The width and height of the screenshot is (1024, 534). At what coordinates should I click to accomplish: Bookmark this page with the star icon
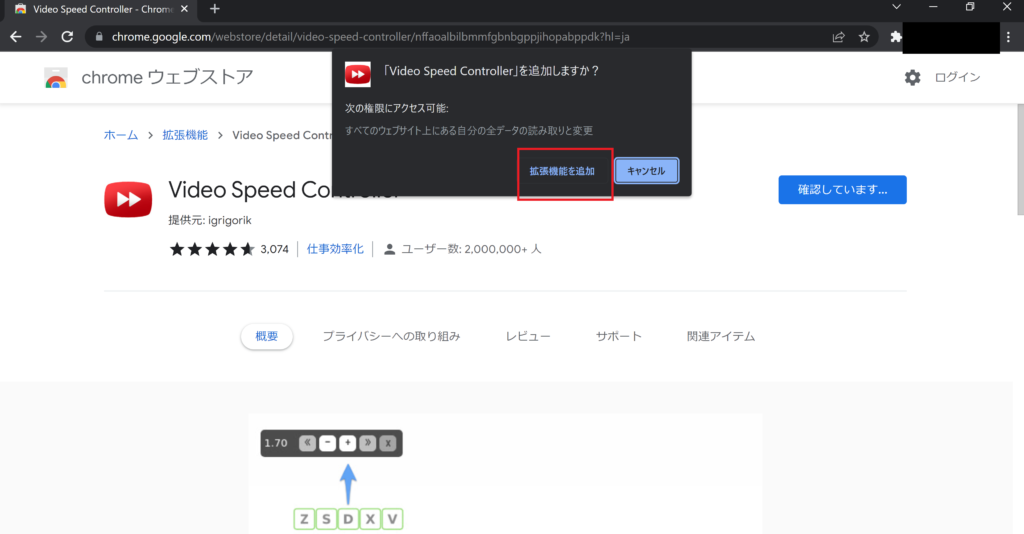click(x=864, y=37)
